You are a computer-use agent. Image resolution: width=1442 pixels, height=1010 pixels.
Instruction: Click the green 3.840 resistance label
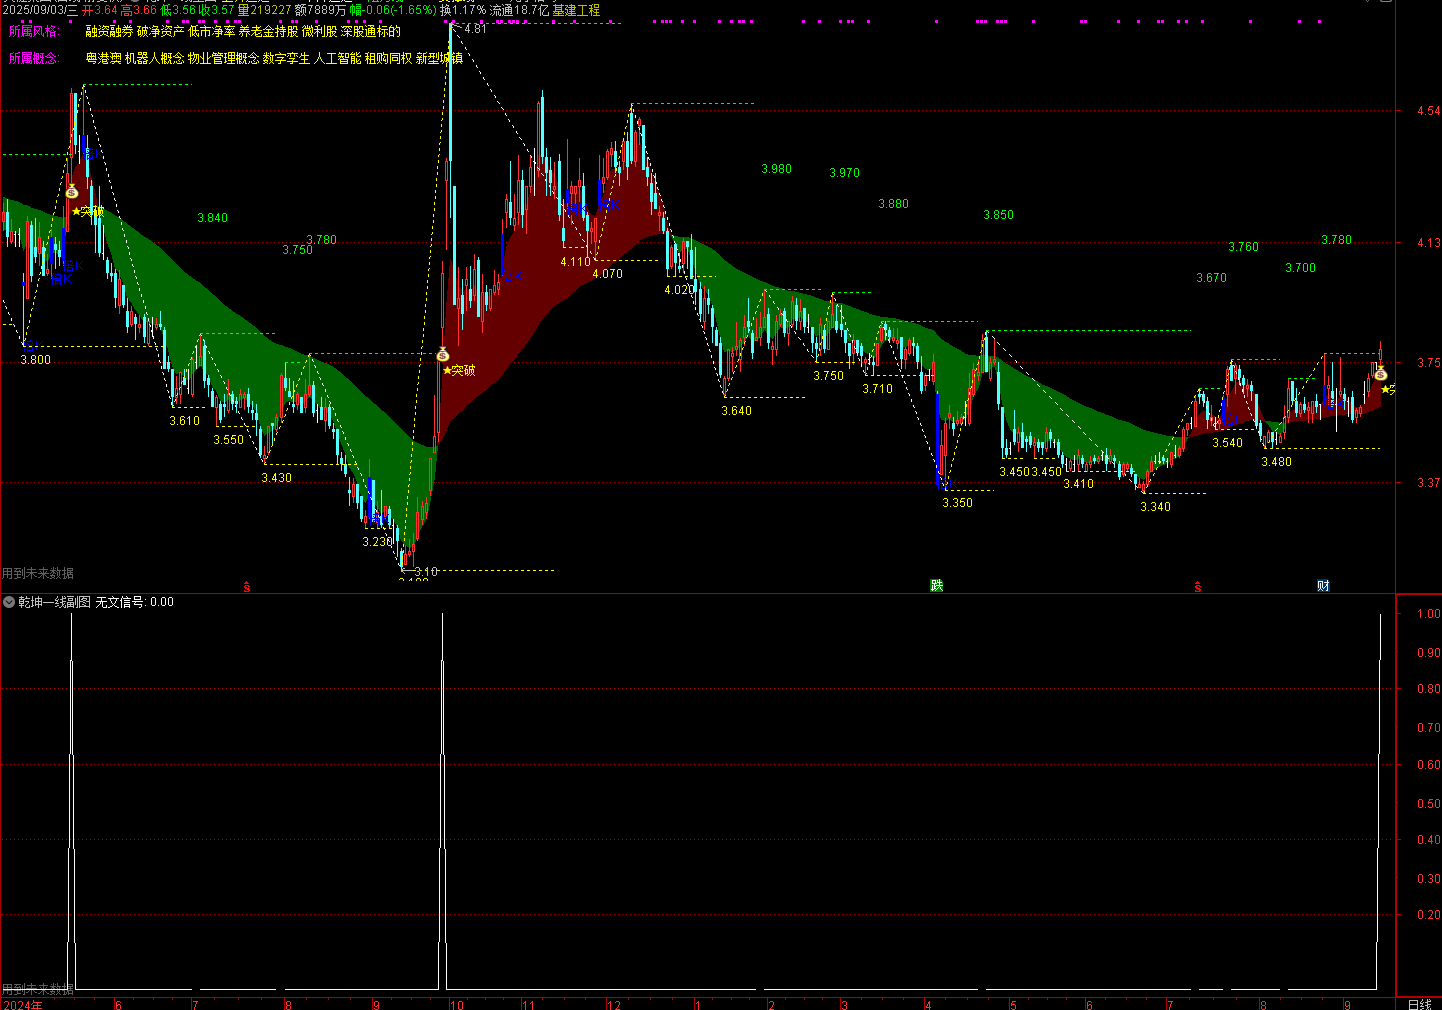click(x=213, y=218)
